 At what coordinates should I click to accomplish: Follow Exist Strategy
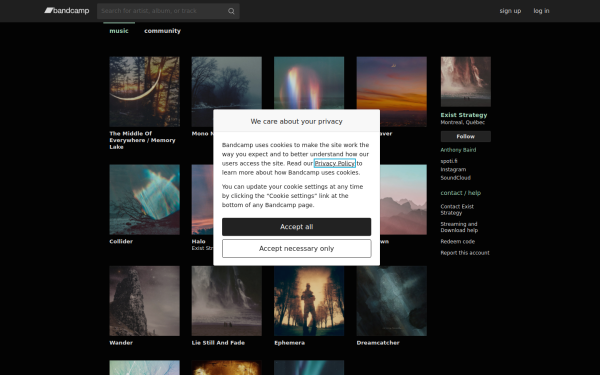coord(466,137)
